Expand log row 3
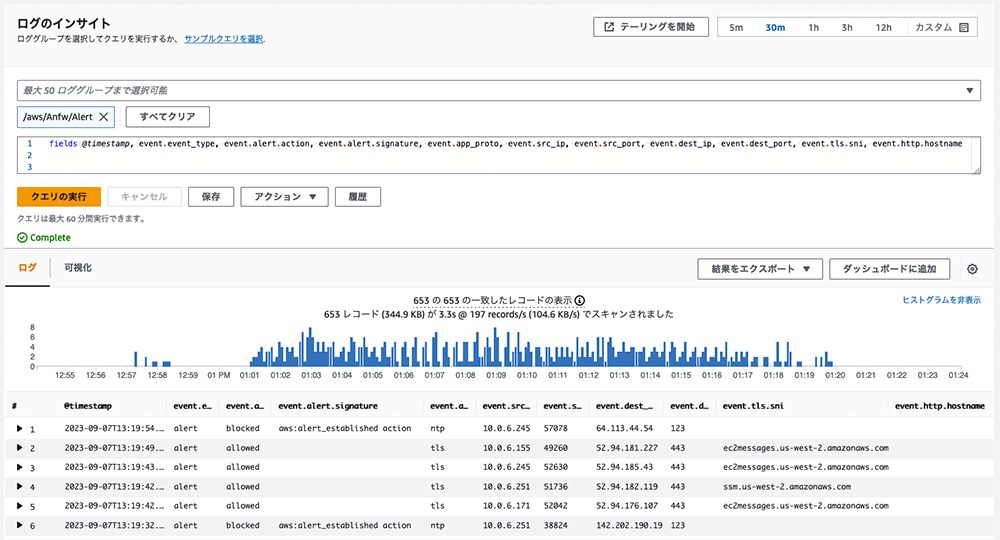The width and height of the screenshot is (1000, 540). 19,467
